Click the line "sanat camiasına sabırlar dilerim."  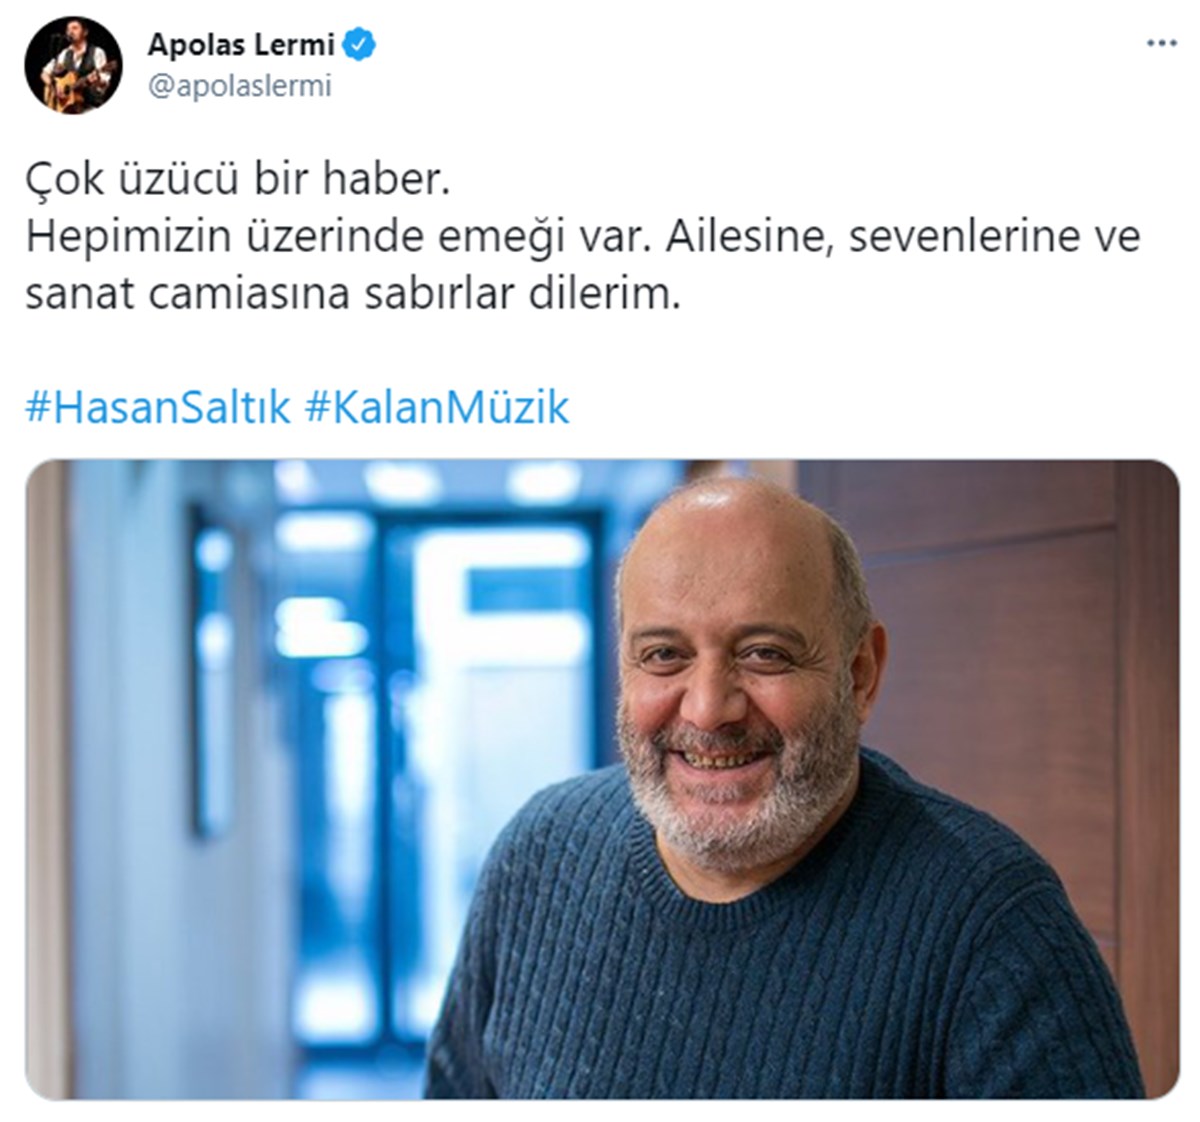point(352,295)
